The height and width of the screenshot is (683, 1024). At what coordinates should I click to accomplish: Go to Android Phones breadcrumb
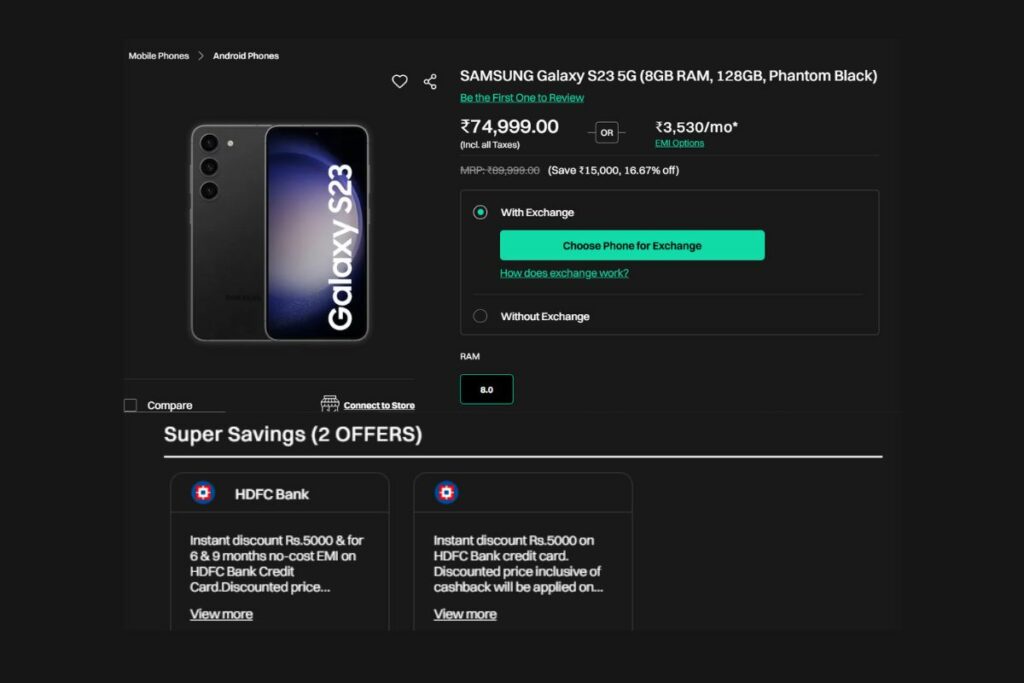246,56
